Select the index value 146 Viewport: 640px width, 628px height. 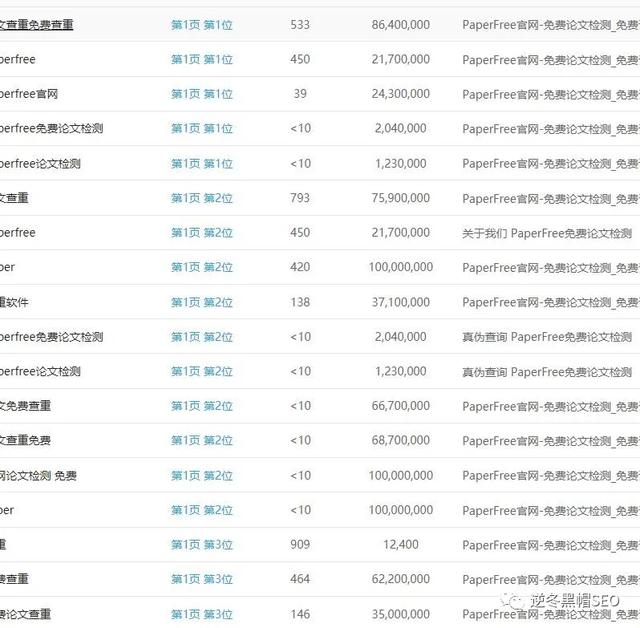pos(300,614)
